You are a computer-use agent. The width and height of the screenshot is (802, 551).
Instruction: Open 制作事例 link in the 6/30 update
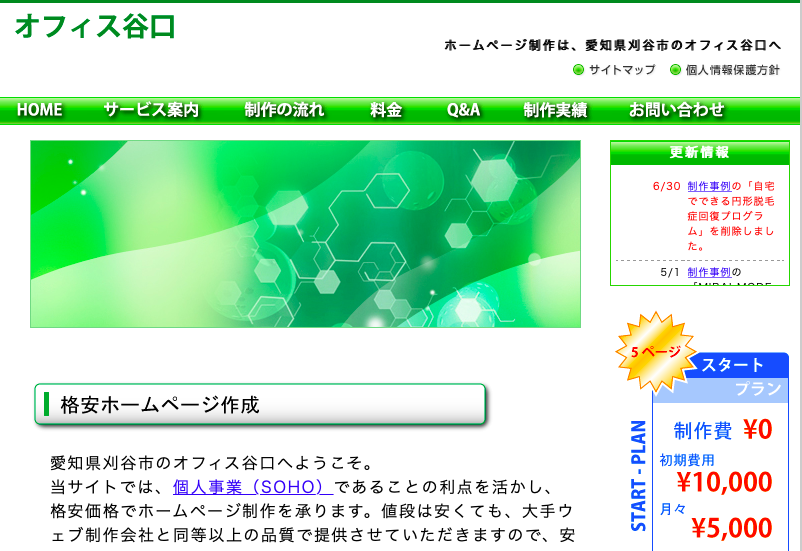point(709,186)
